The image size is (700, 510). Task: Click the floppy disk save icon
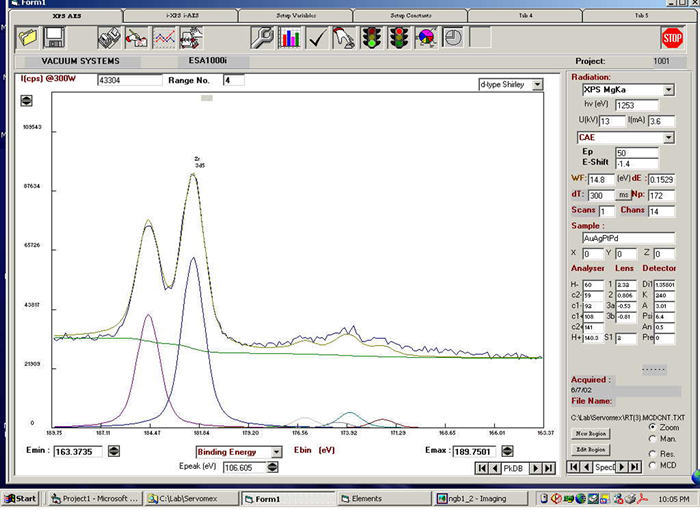point(54,38)
